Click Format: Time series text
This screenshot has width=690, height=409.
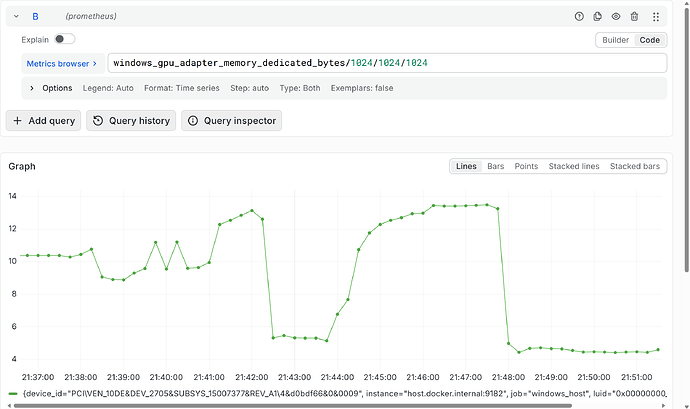182,88
